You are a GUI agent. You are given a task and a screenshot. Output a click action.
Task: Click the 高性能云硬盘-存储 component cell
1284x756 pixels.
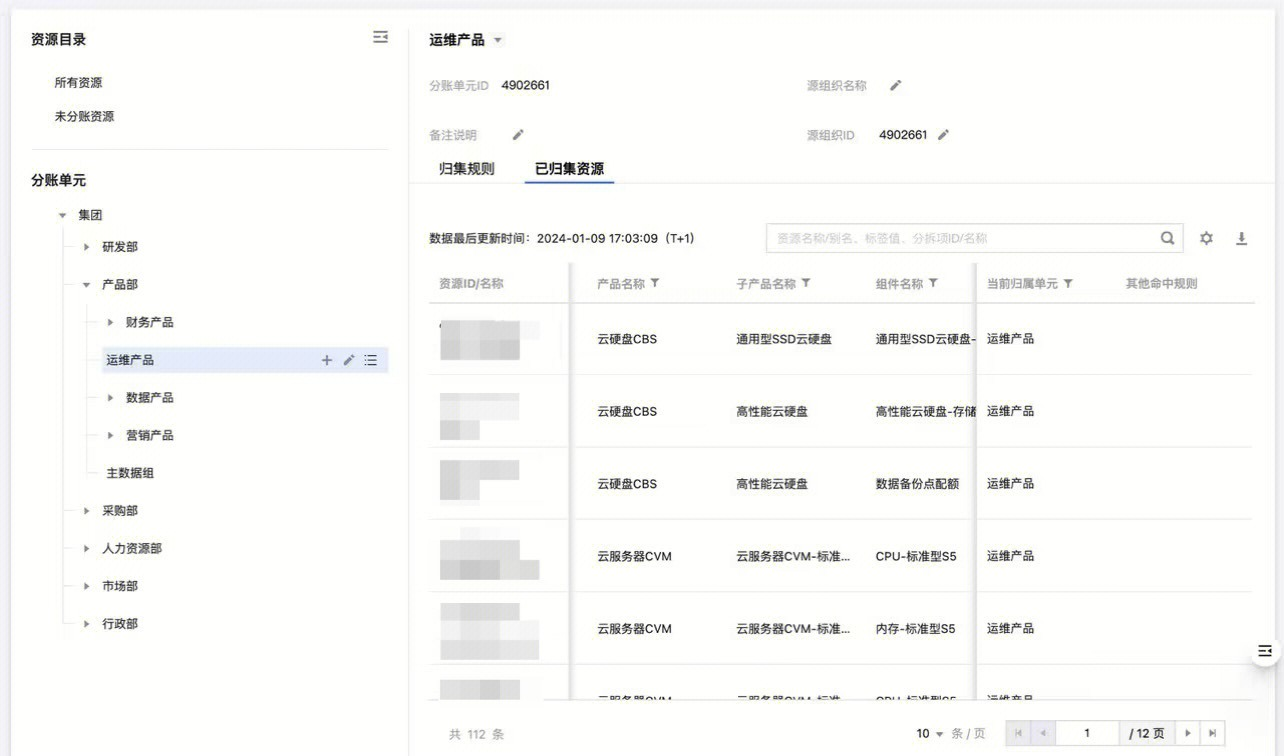click(925, 412)
